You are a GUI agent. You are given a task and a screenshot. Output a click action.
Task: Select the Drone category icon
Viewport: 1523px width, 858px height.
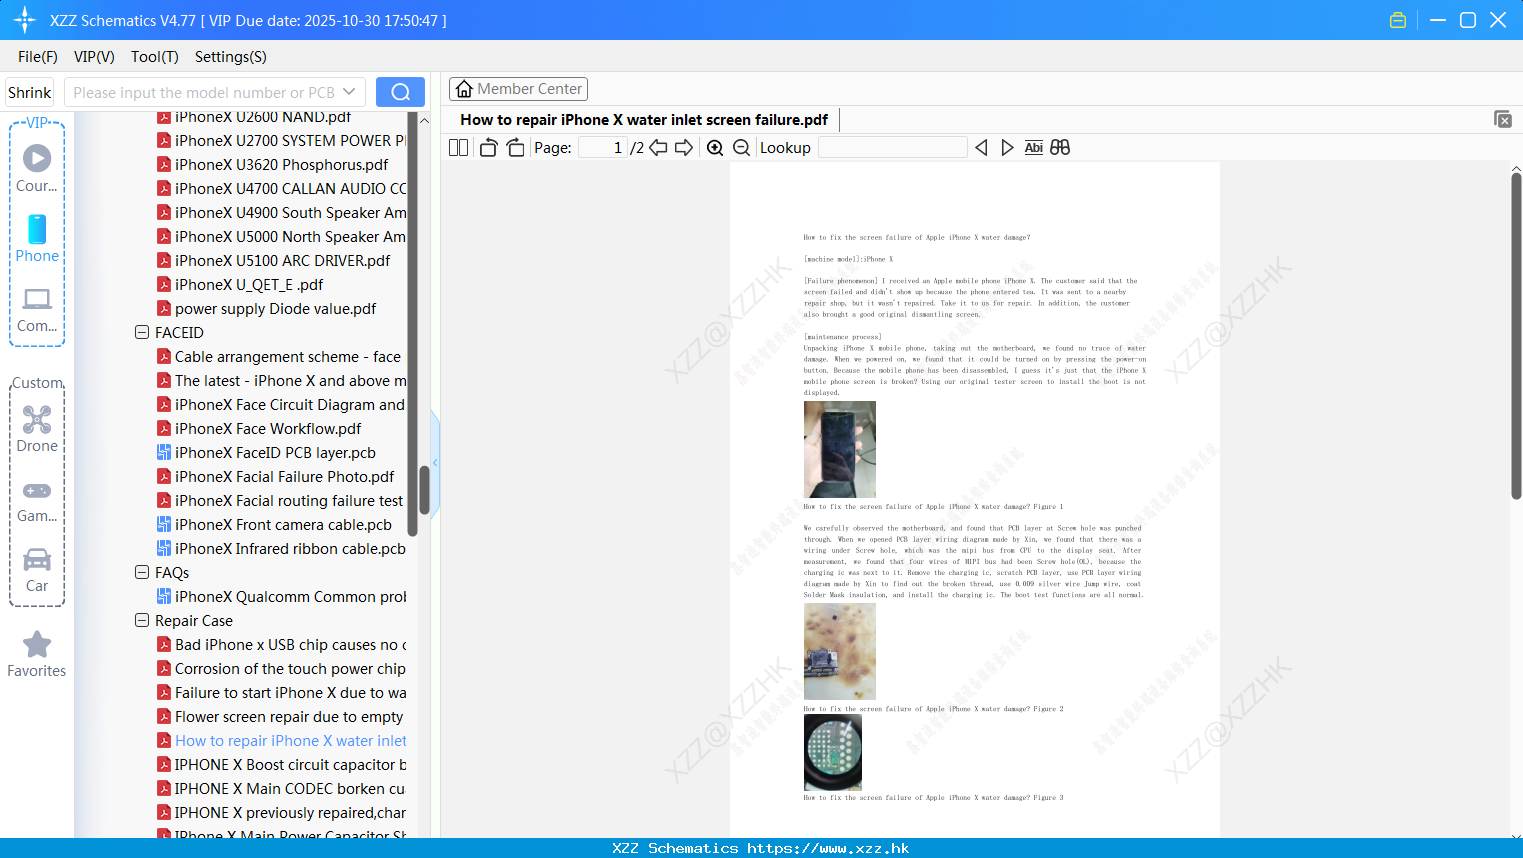click(37, 429)
